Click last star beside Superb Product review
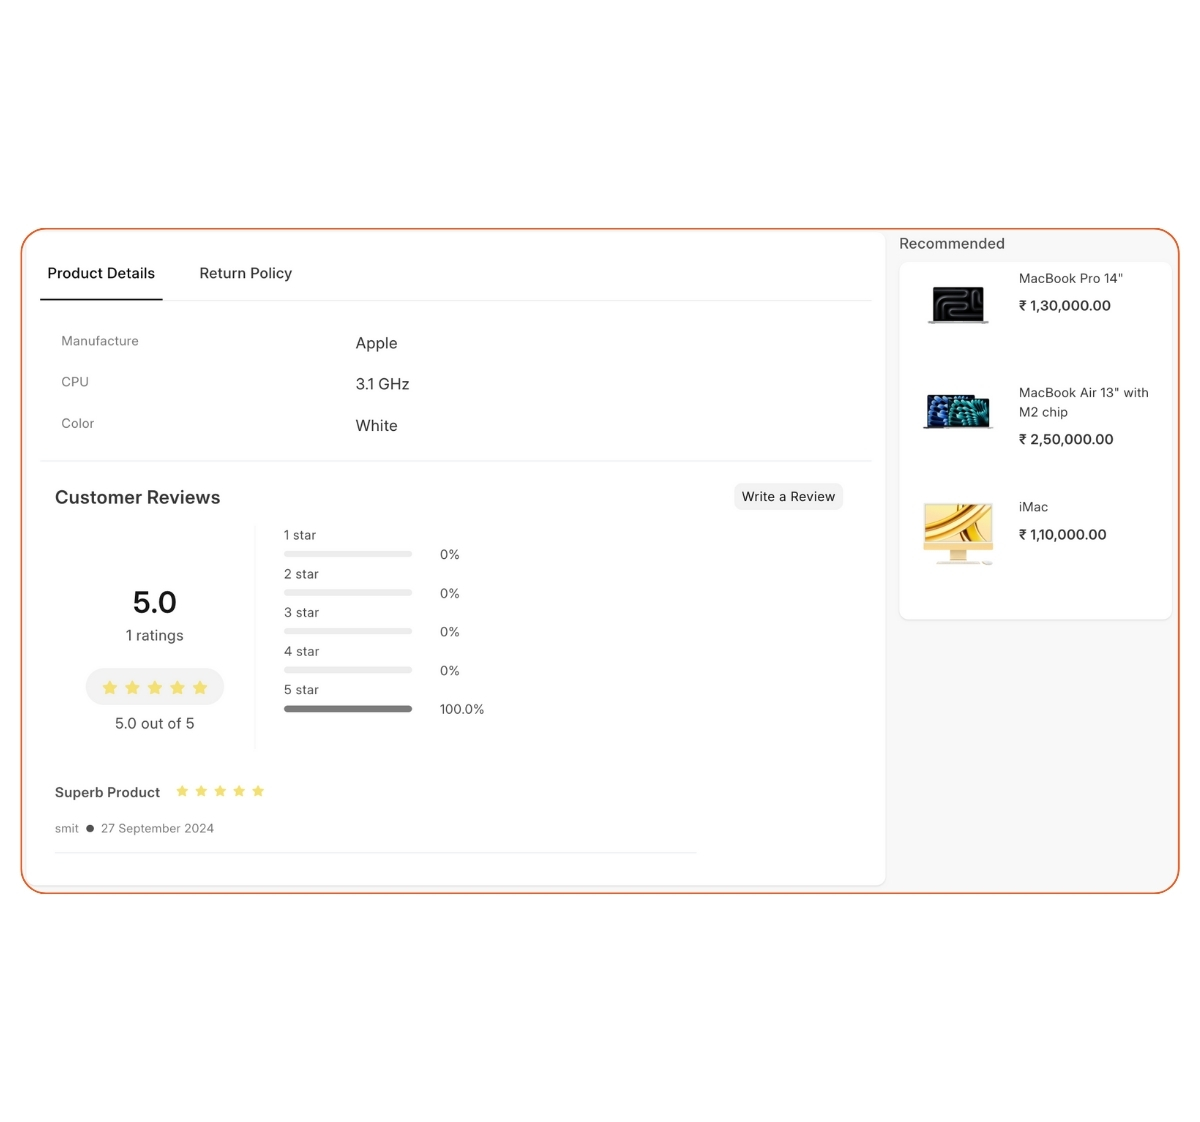 pyautogui.click(x=258, y=791)
